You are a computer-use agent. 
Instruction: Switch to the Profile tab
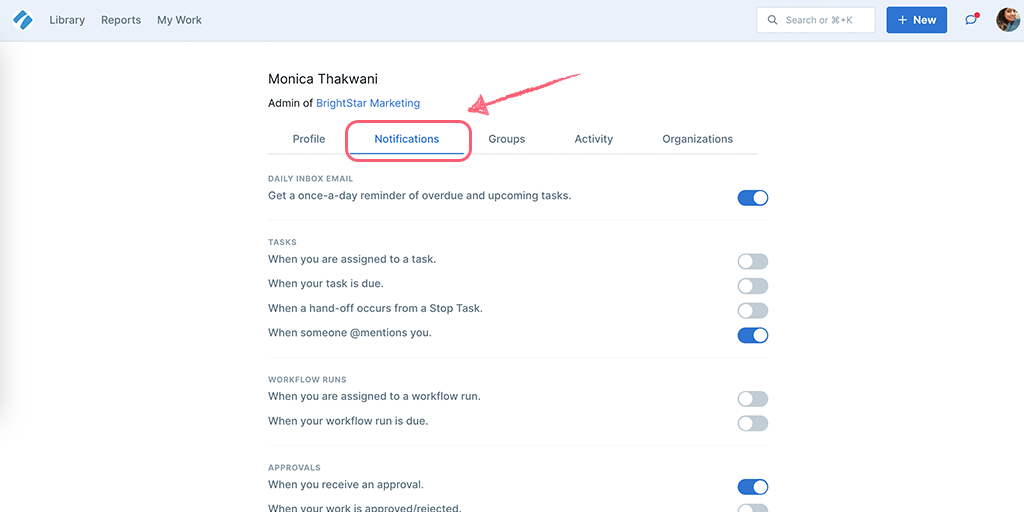point(309,139)
